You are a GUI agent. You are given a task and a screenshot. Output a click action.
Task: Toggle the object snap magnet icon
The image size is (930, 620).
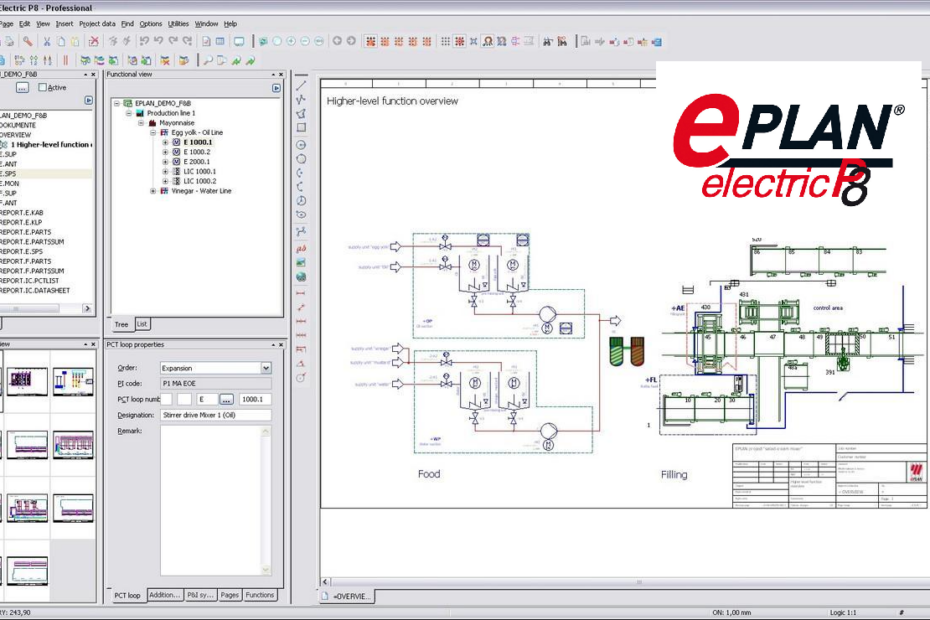(488, 42)
